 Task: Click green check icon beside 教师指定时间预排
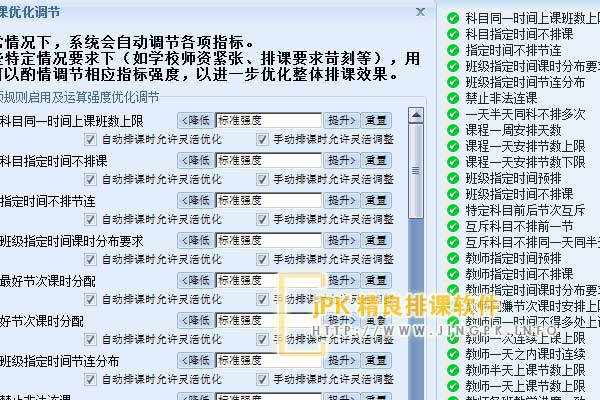coord(453,258)
